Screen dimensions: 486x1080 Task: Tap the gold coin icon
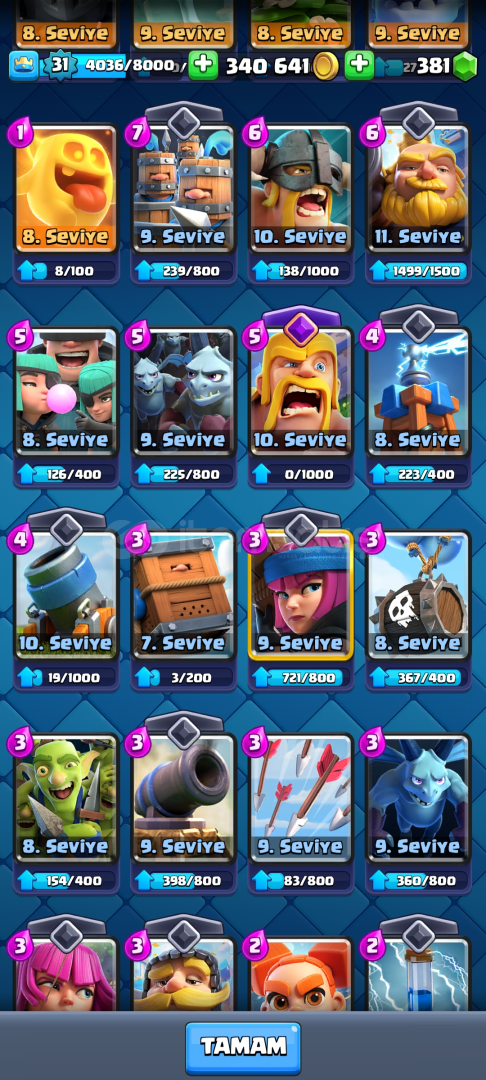pyautogui.click(x=325, y=66)
